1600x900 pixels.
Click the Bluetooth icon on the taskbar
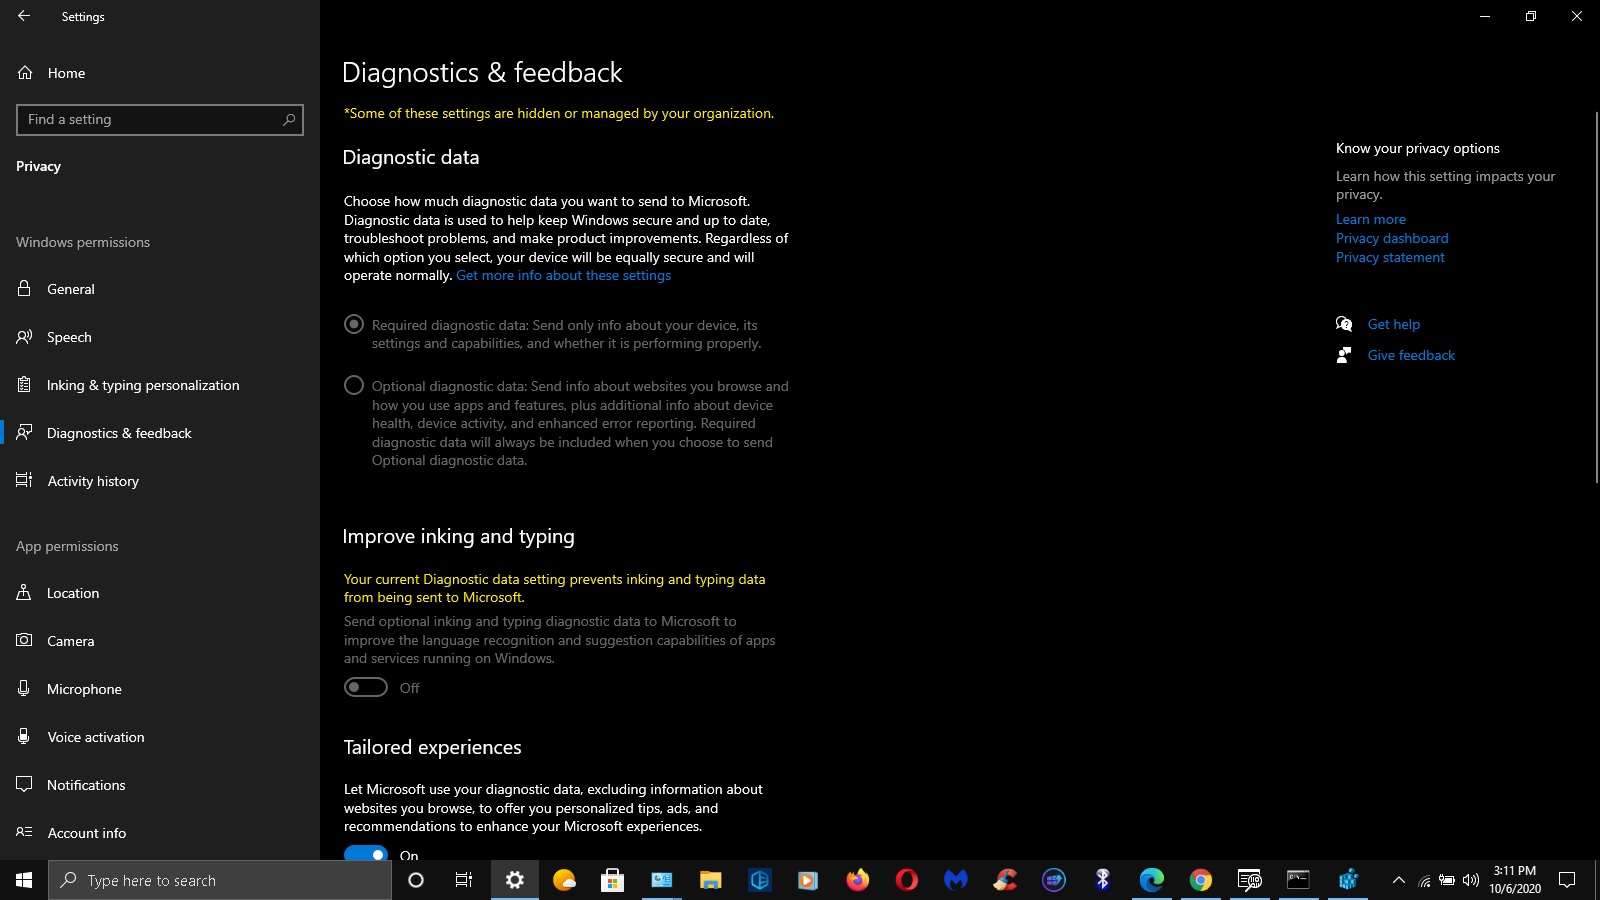[x=1103, y=880]
